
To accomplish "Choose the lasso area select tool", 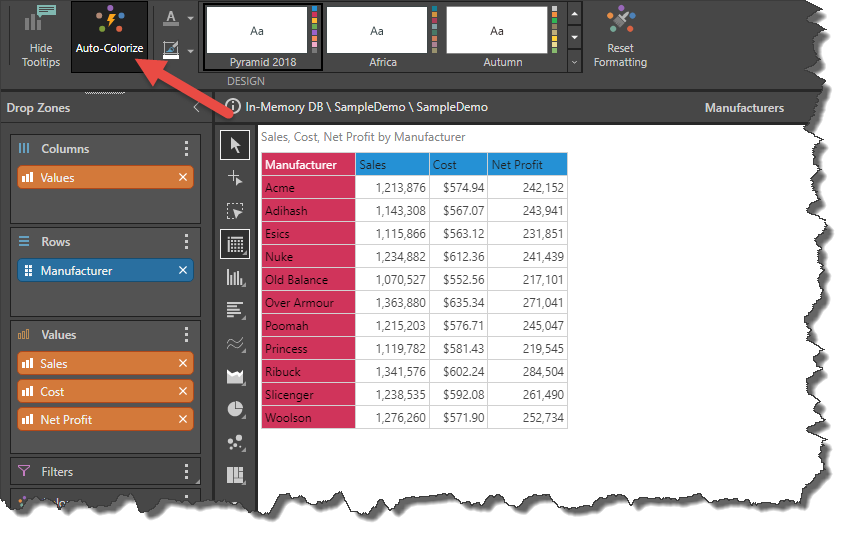I will click(x=235, y=211).
